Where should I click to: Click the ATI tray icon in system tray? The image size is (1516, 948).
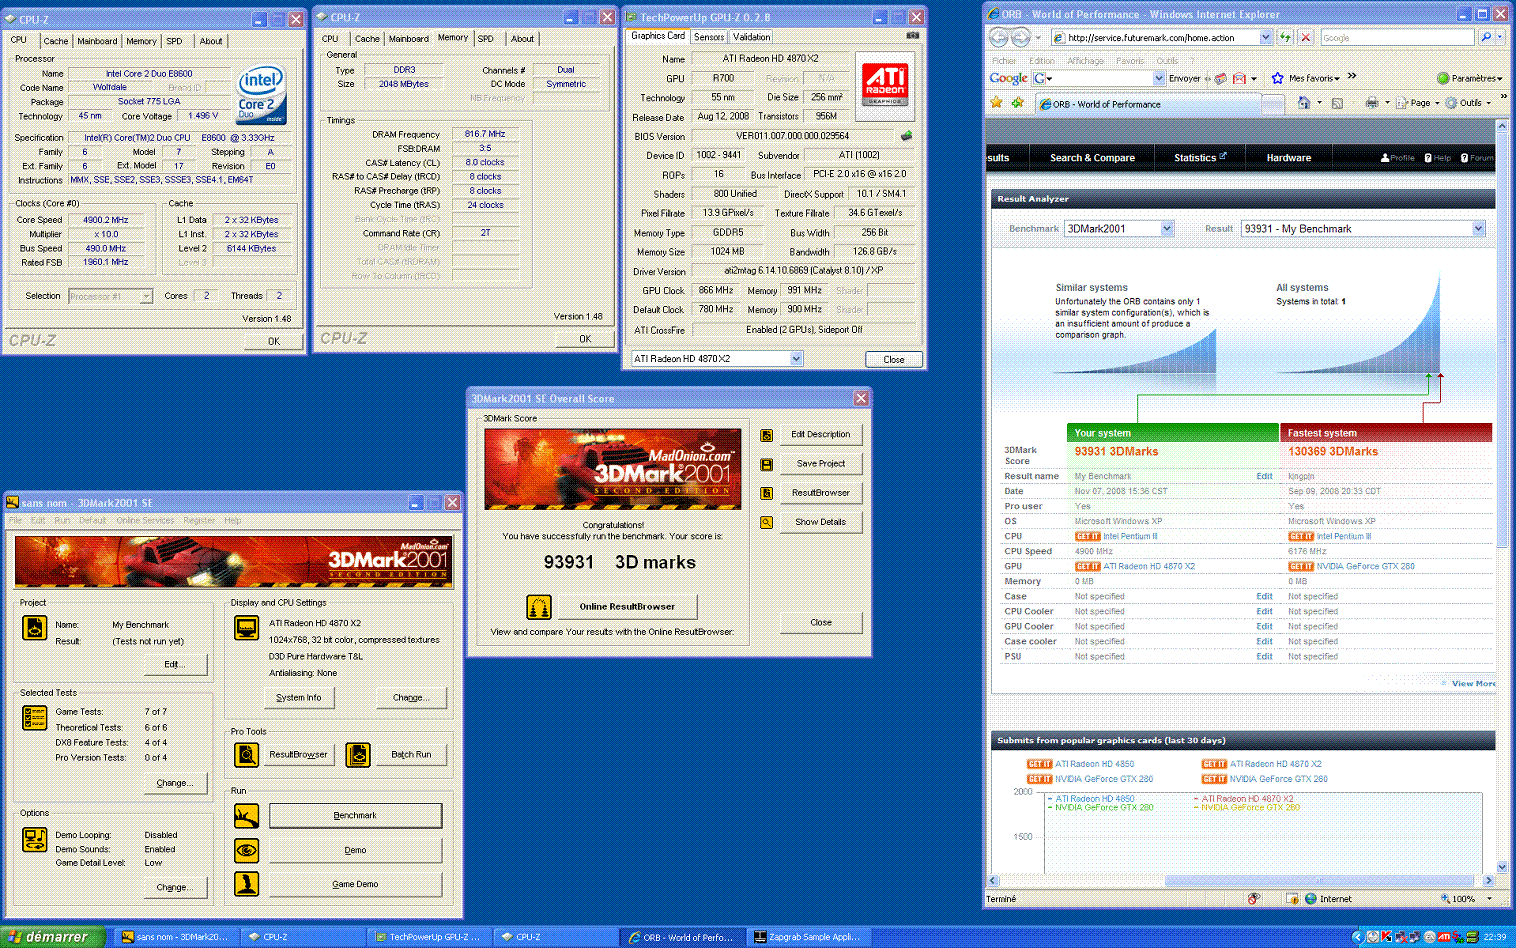pos(1443,937)
